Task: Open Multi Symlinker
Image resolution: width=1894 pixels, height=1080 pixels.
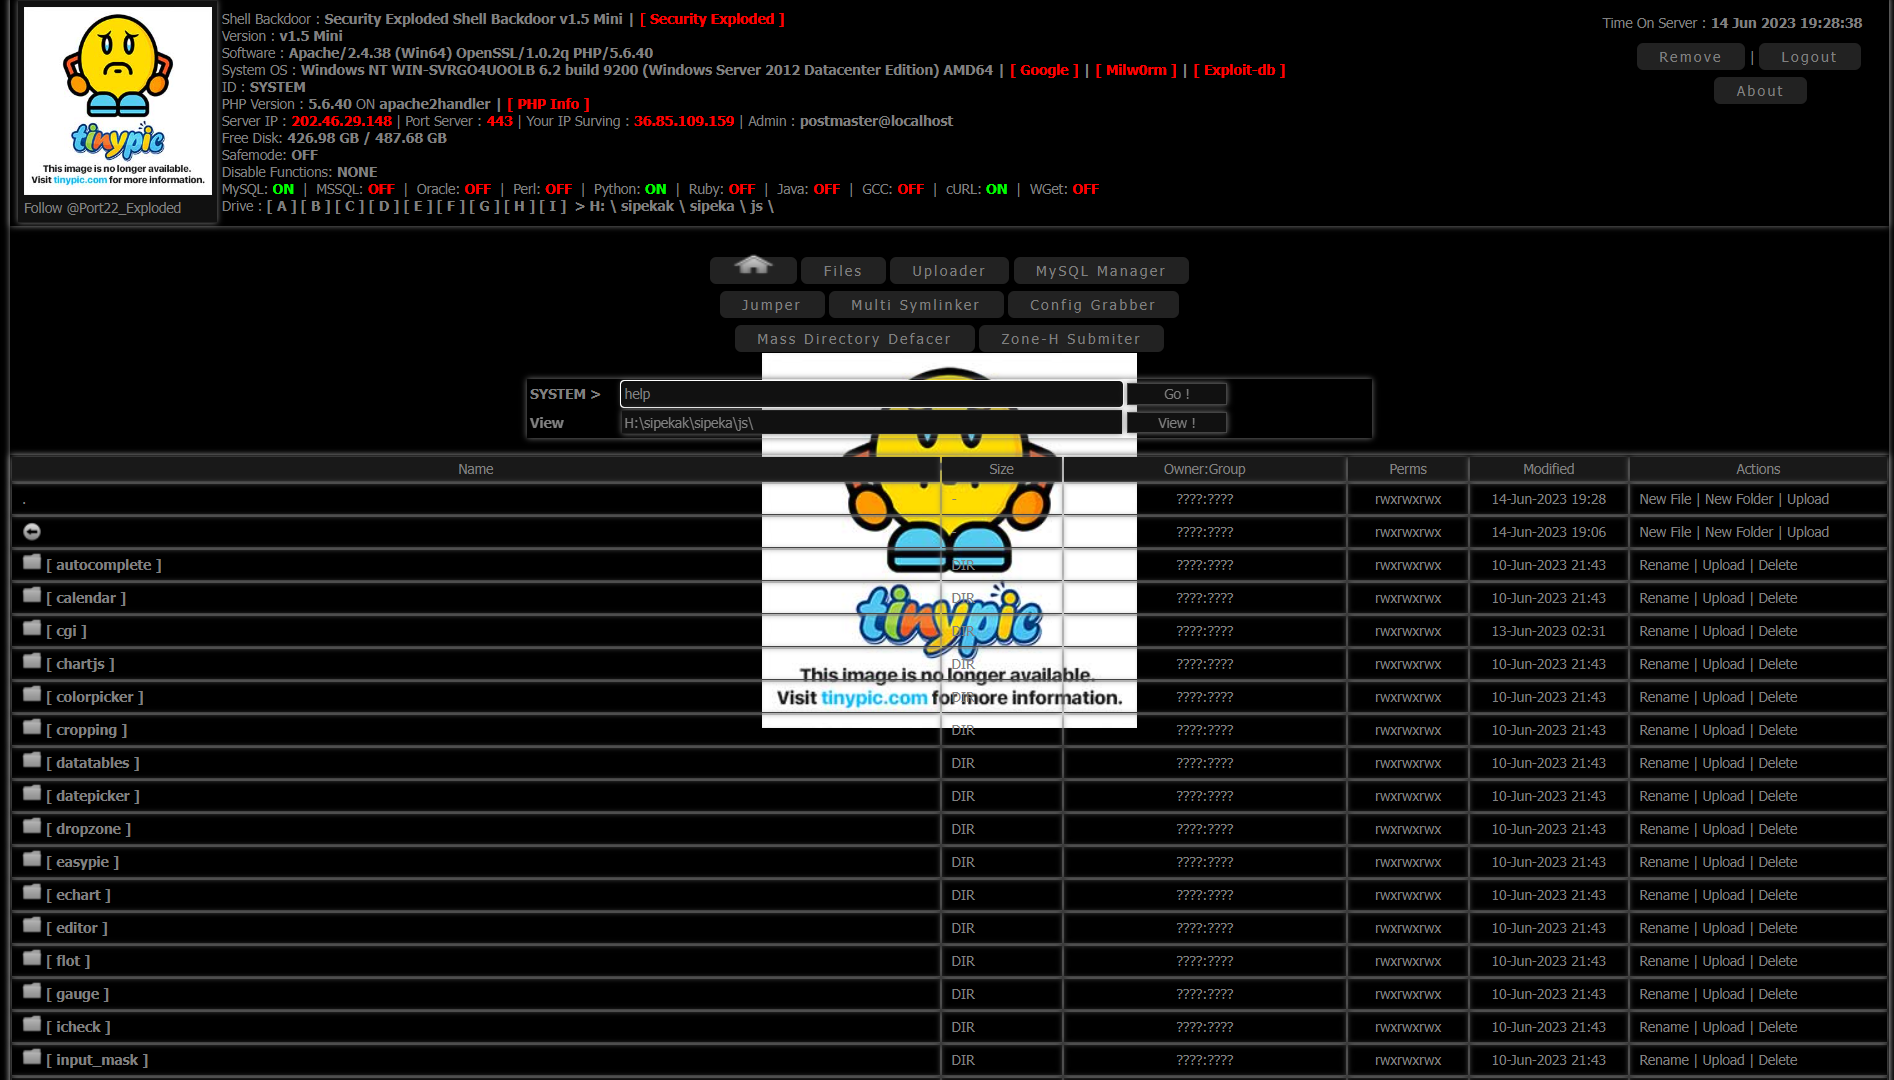Action: coord(915,305)
